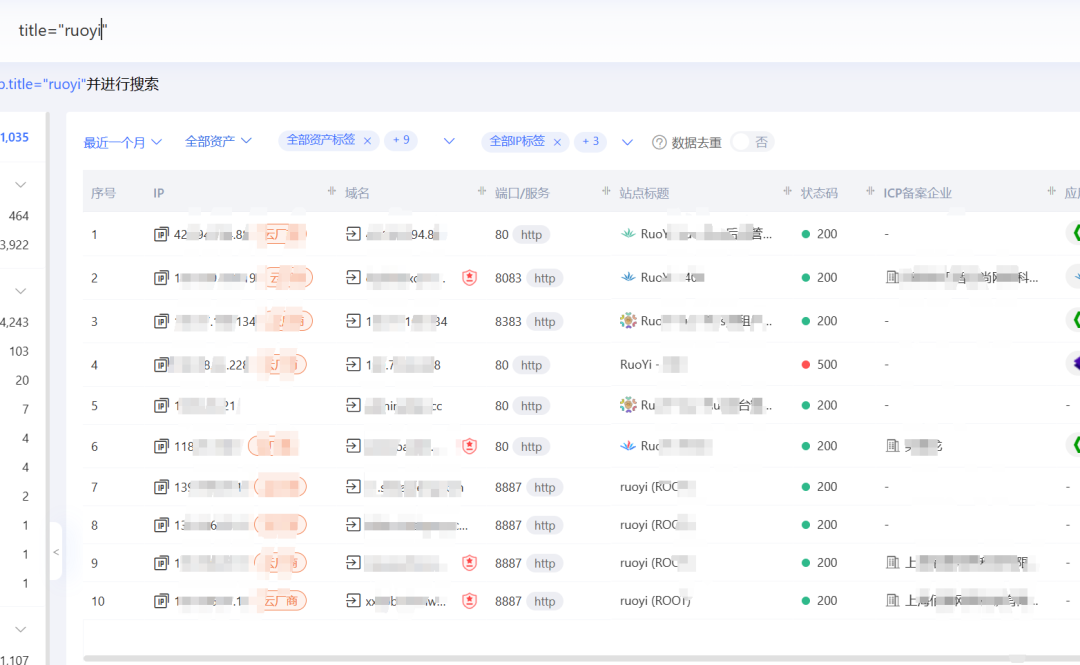The width and height of the screenshot is (1080, 665).
Task: Click the 域名 column handle icon
Action: pyautogui.click(x=481, y=191)
